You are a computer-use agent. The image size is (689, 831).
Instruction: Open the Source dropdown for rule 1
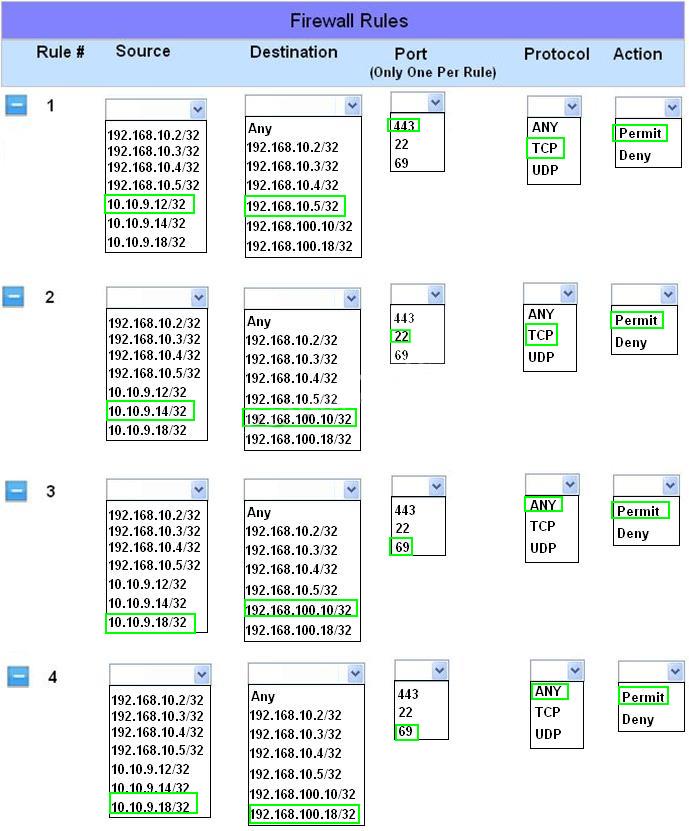[197, 109]
